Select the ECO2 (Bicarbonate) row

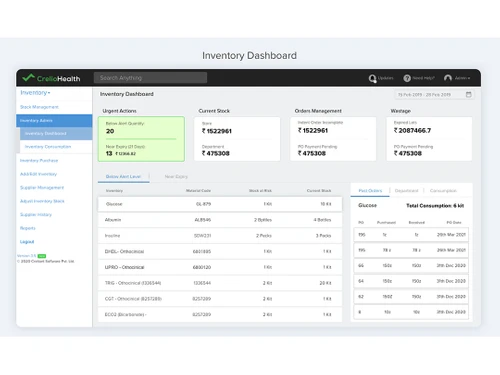click(220, 314)
